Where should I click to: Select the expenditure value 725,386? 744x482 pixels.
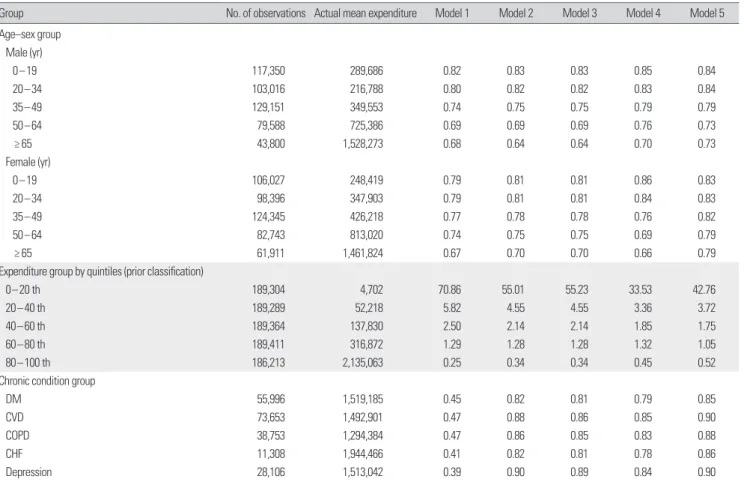point(366,126)
